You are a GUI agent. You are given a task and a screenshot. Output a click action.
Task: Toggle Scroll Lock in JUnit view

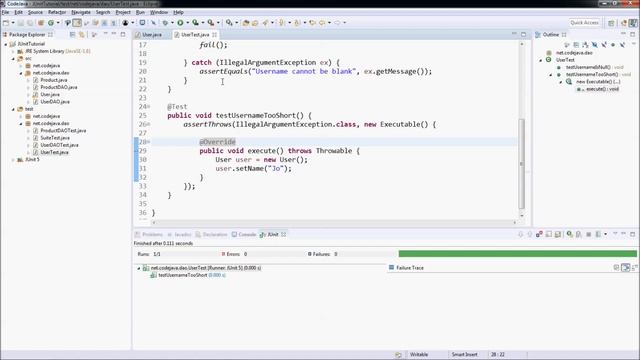tap(558, 234)
